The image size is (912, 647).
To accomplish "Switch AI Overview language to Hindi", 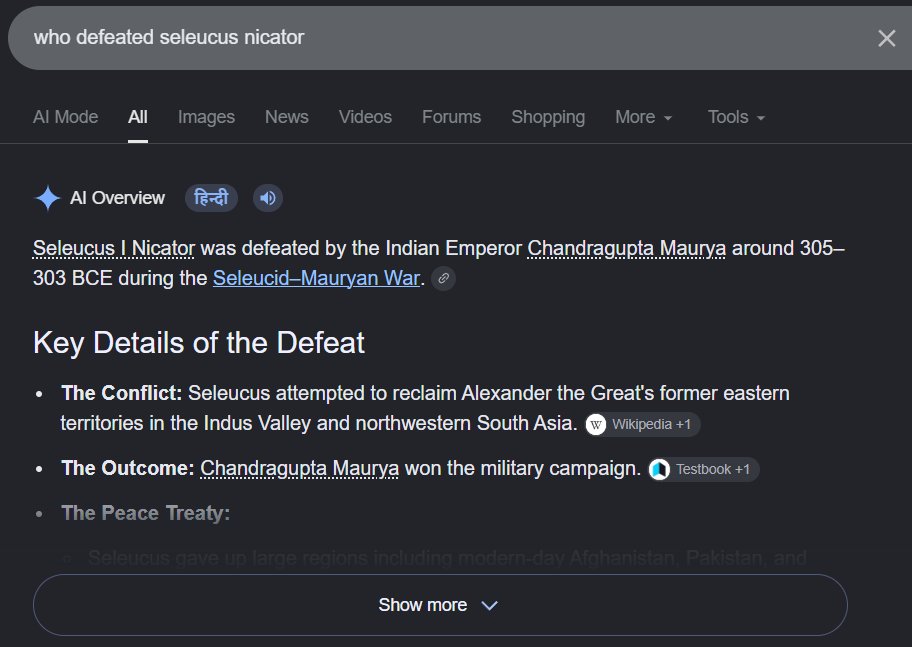I will pos(211,198).
